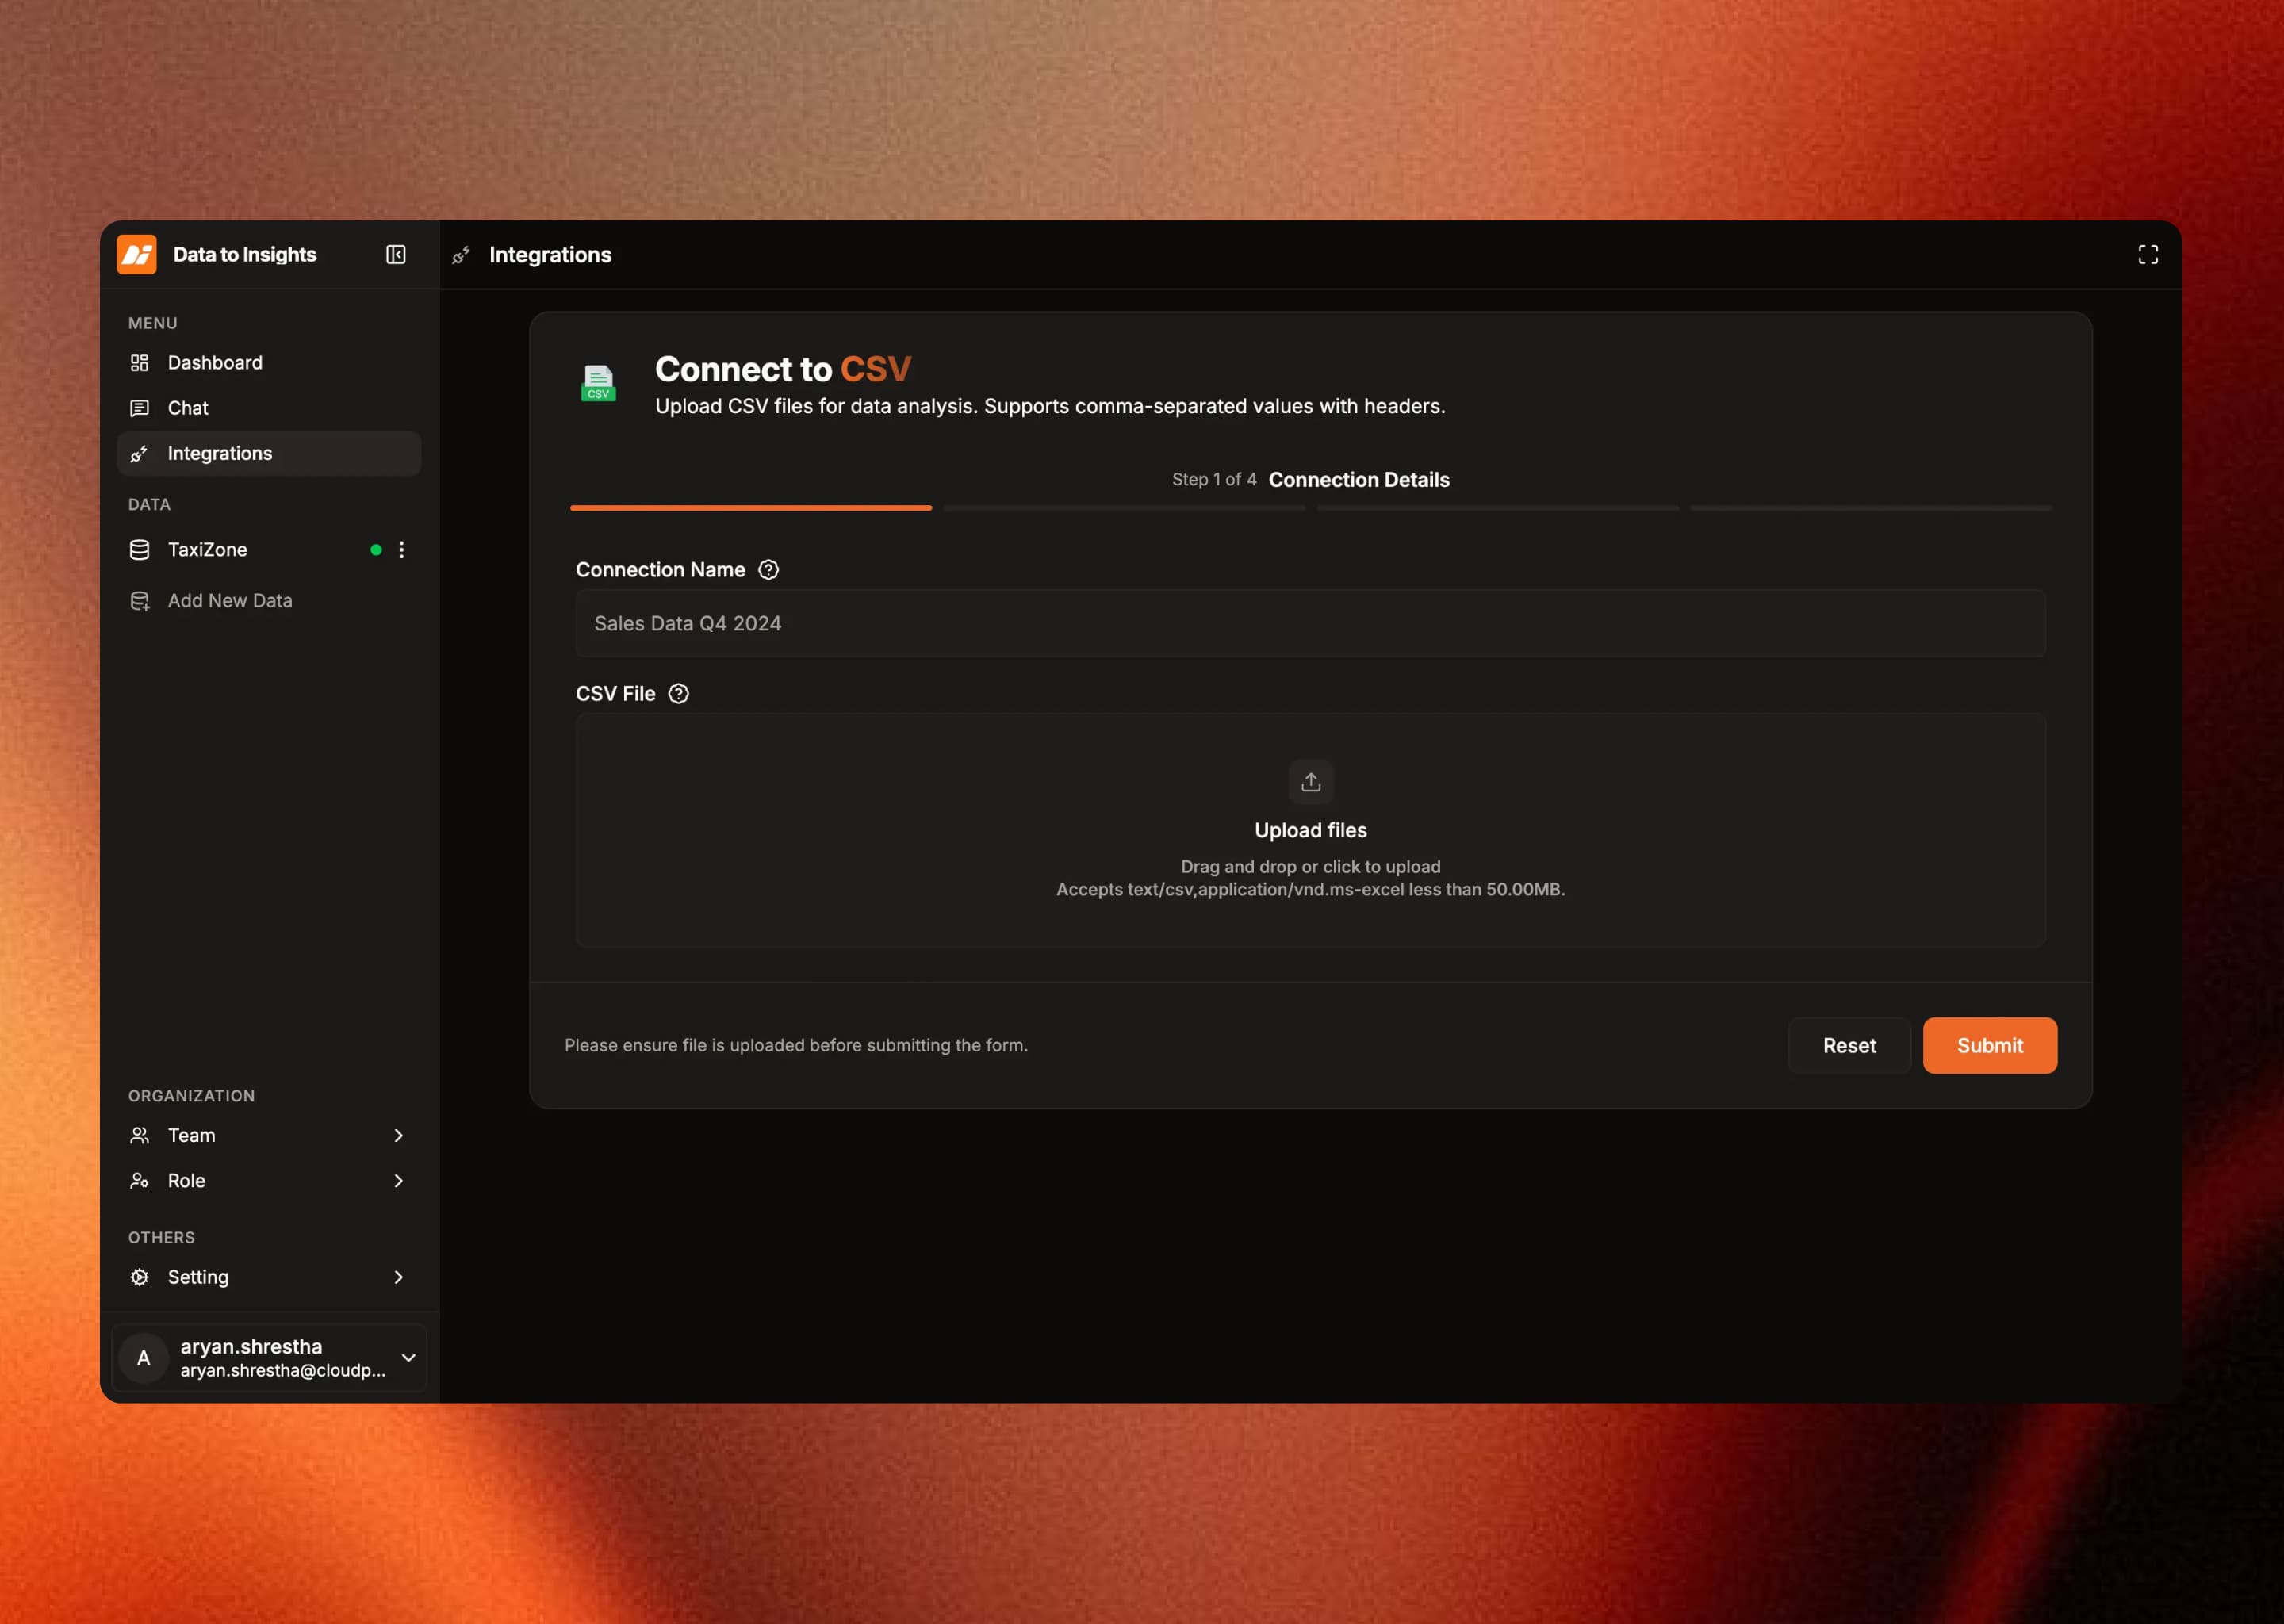Click the "Please ensure file is uploaded" note
The height and width of the screenshot is (1624, 2284).
coord(796,1046)
